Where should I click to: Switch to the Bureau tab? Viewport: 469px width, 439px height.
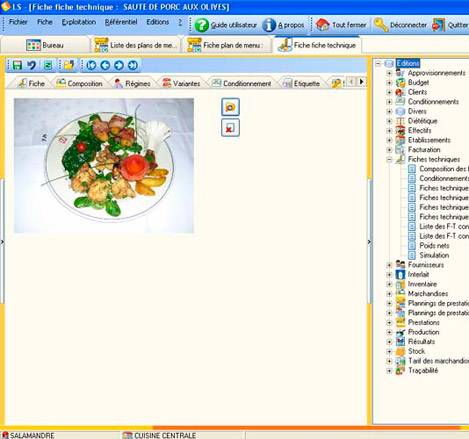tap(45, 45)
